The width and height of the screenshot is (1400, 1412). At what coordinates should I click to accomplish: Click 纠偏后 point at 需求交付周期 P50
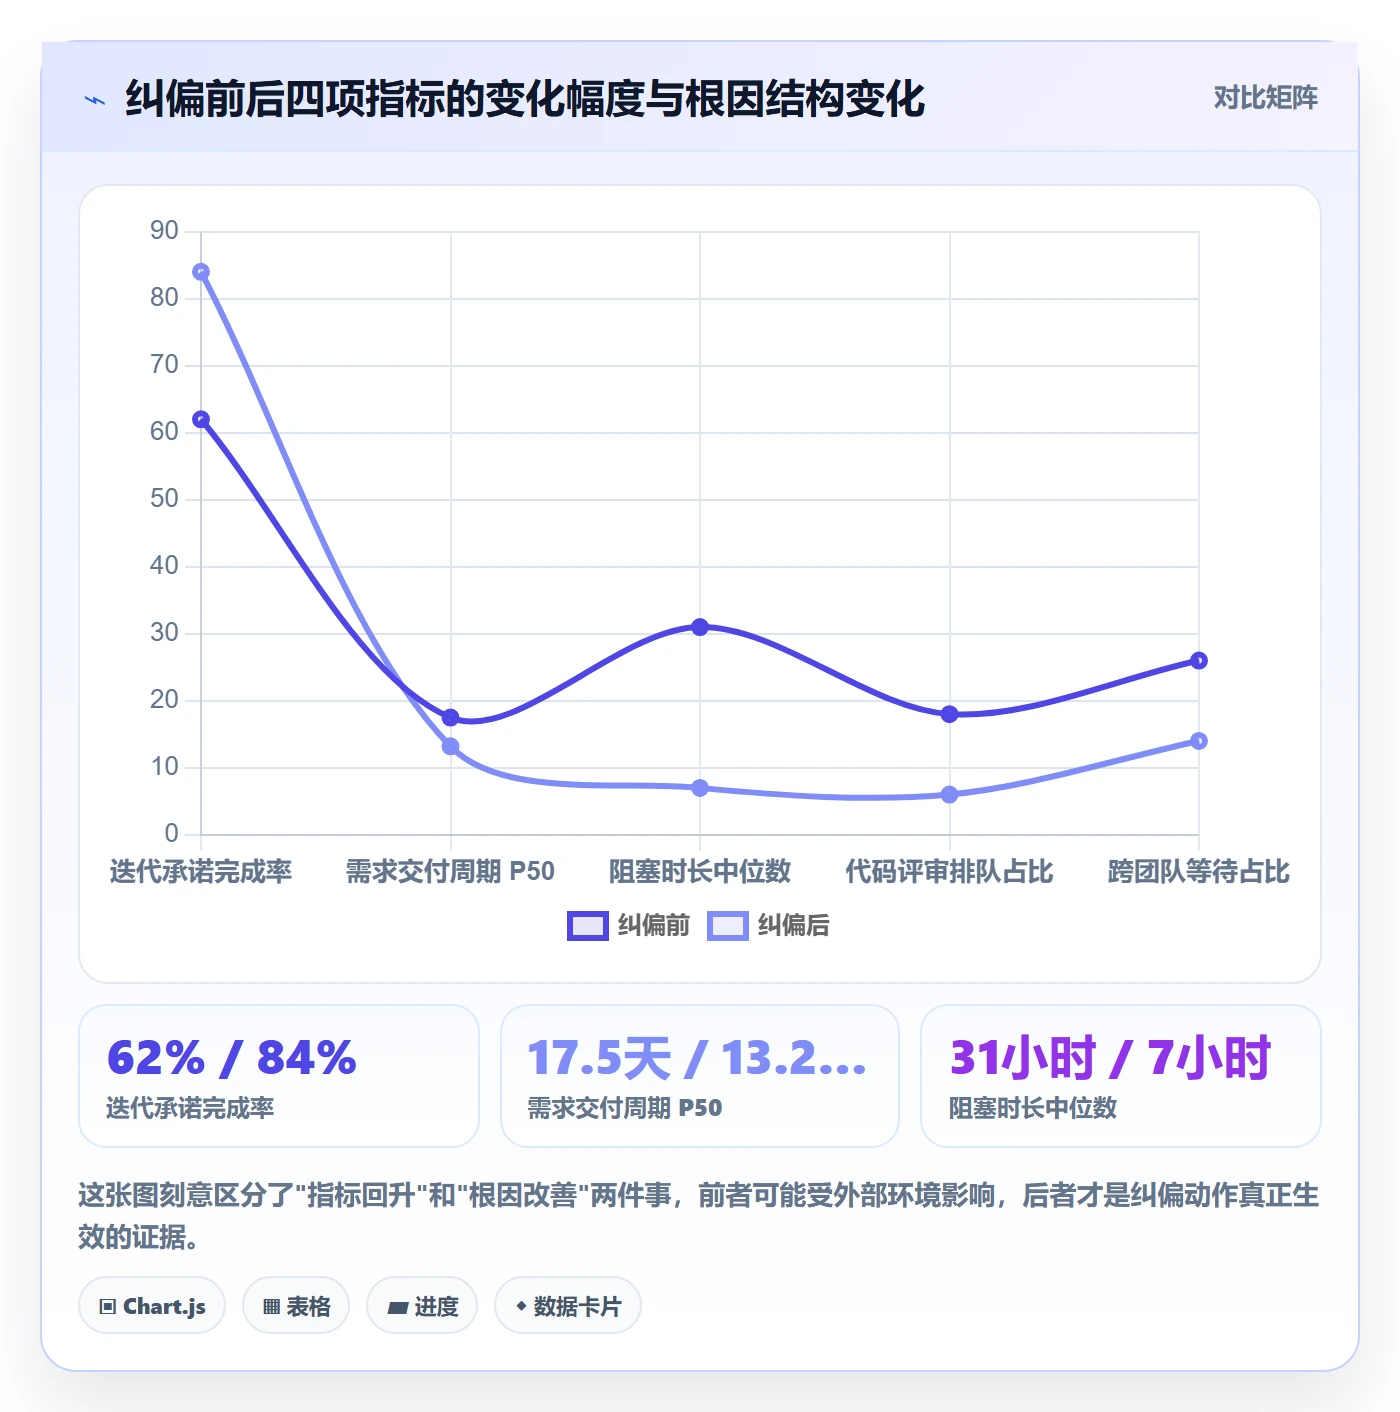click(451, 747)
